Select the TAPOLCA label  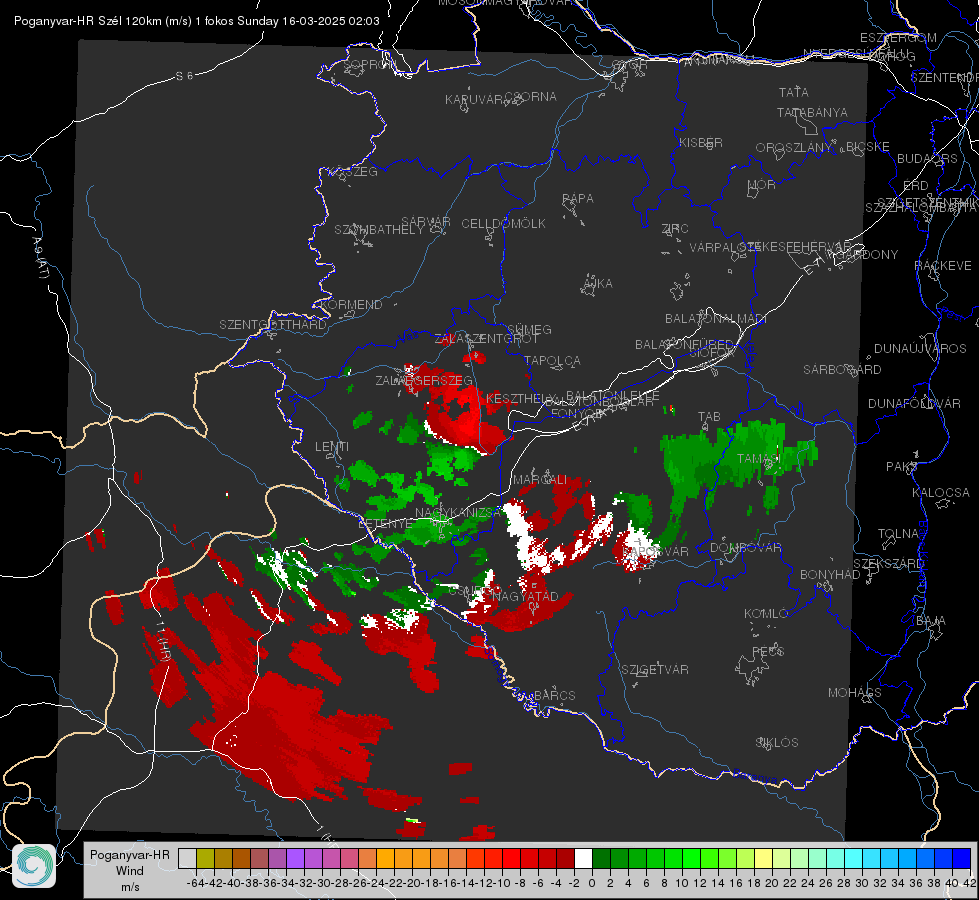552,360
